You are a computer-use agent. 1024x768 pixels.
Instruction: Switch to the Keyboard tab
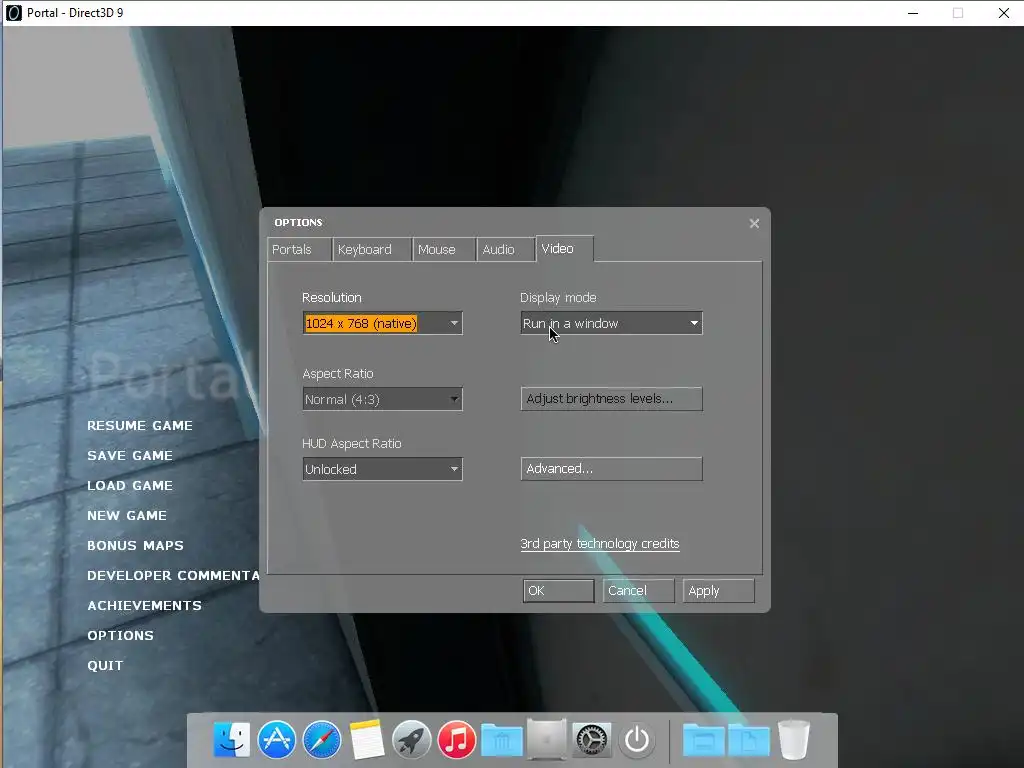click(x=372, y=249)
